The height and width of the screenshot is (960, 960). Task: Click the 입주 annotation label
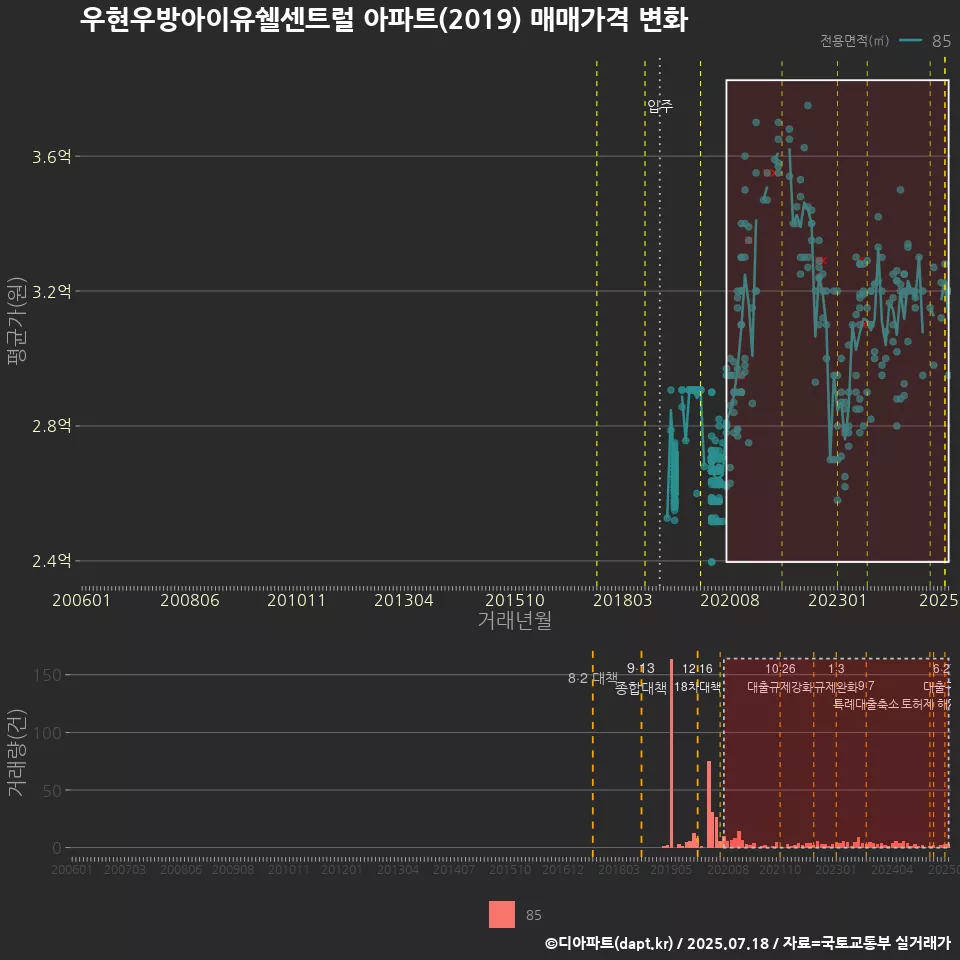tap(660, 106)
